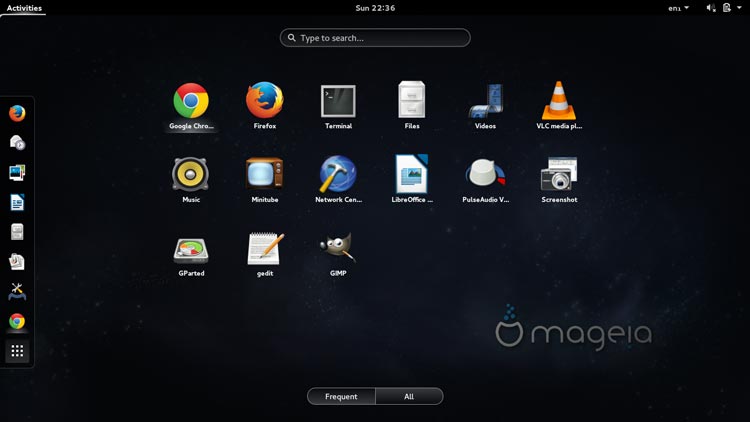Expand the en1 keyboard layout dropdown

click(678, 8)
